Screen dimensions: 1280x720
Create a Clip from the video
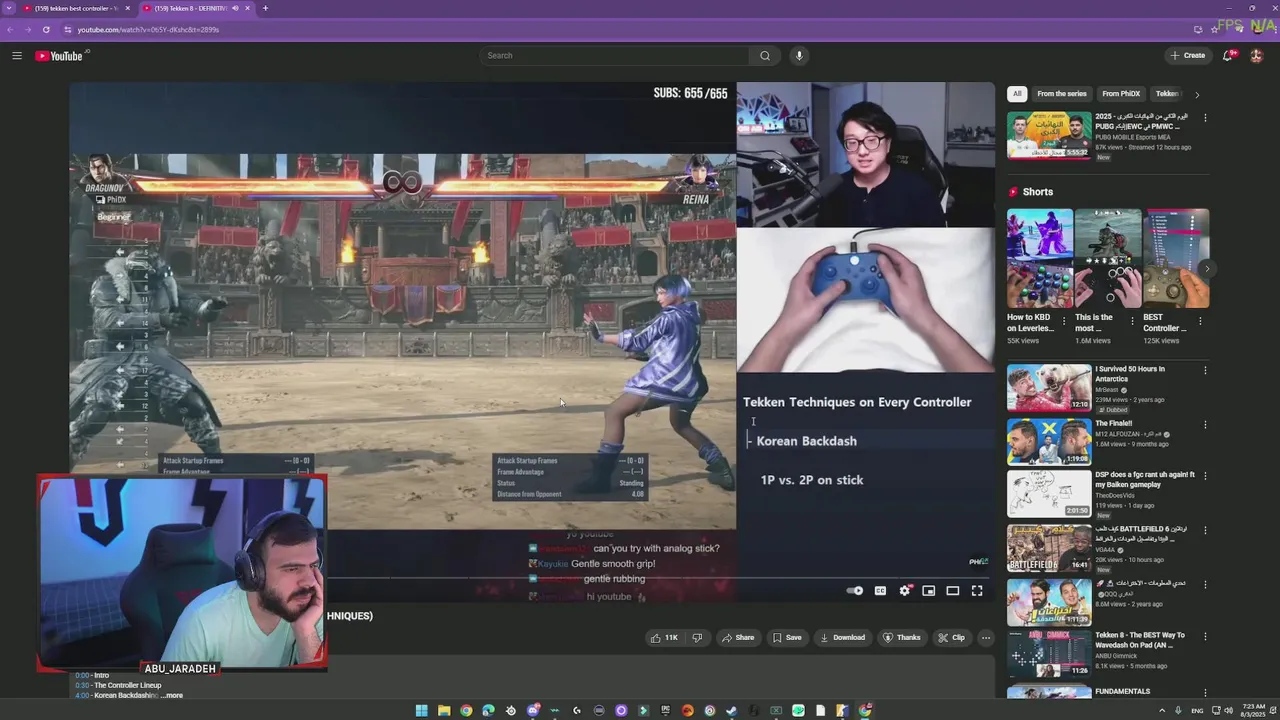(x=951, y=638)
